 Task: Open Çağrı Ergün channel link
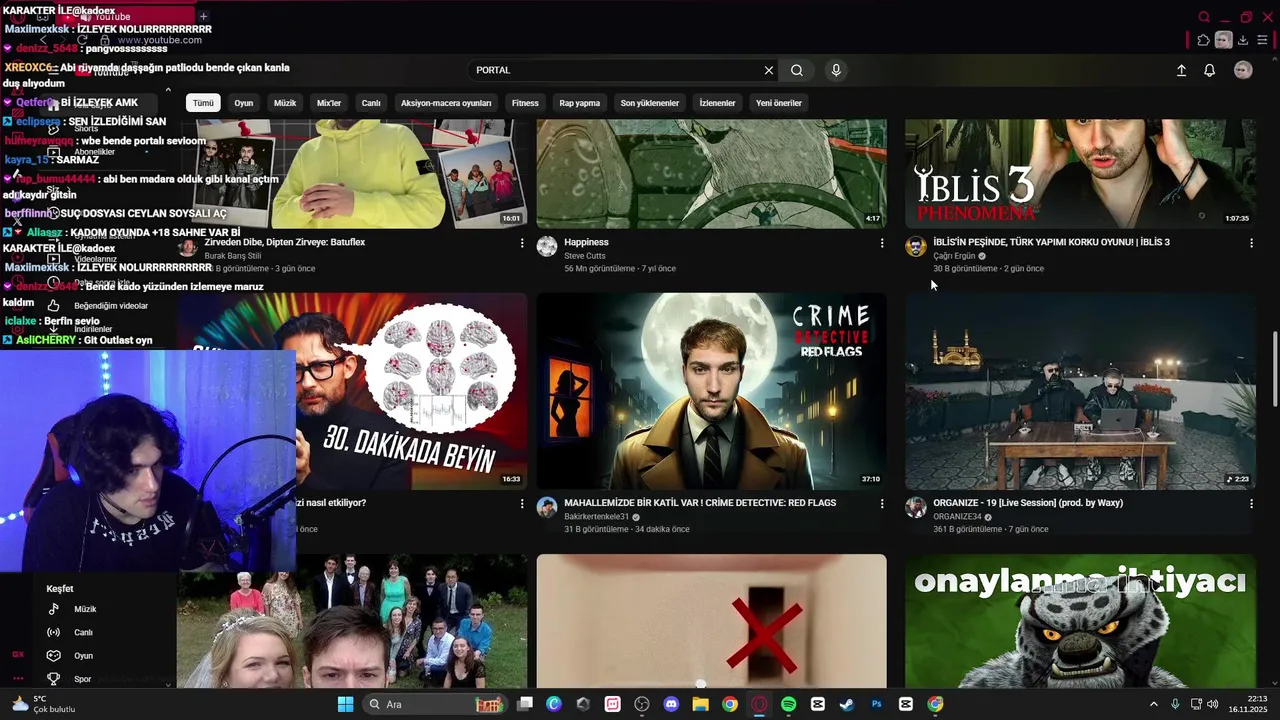pos(954,256)
